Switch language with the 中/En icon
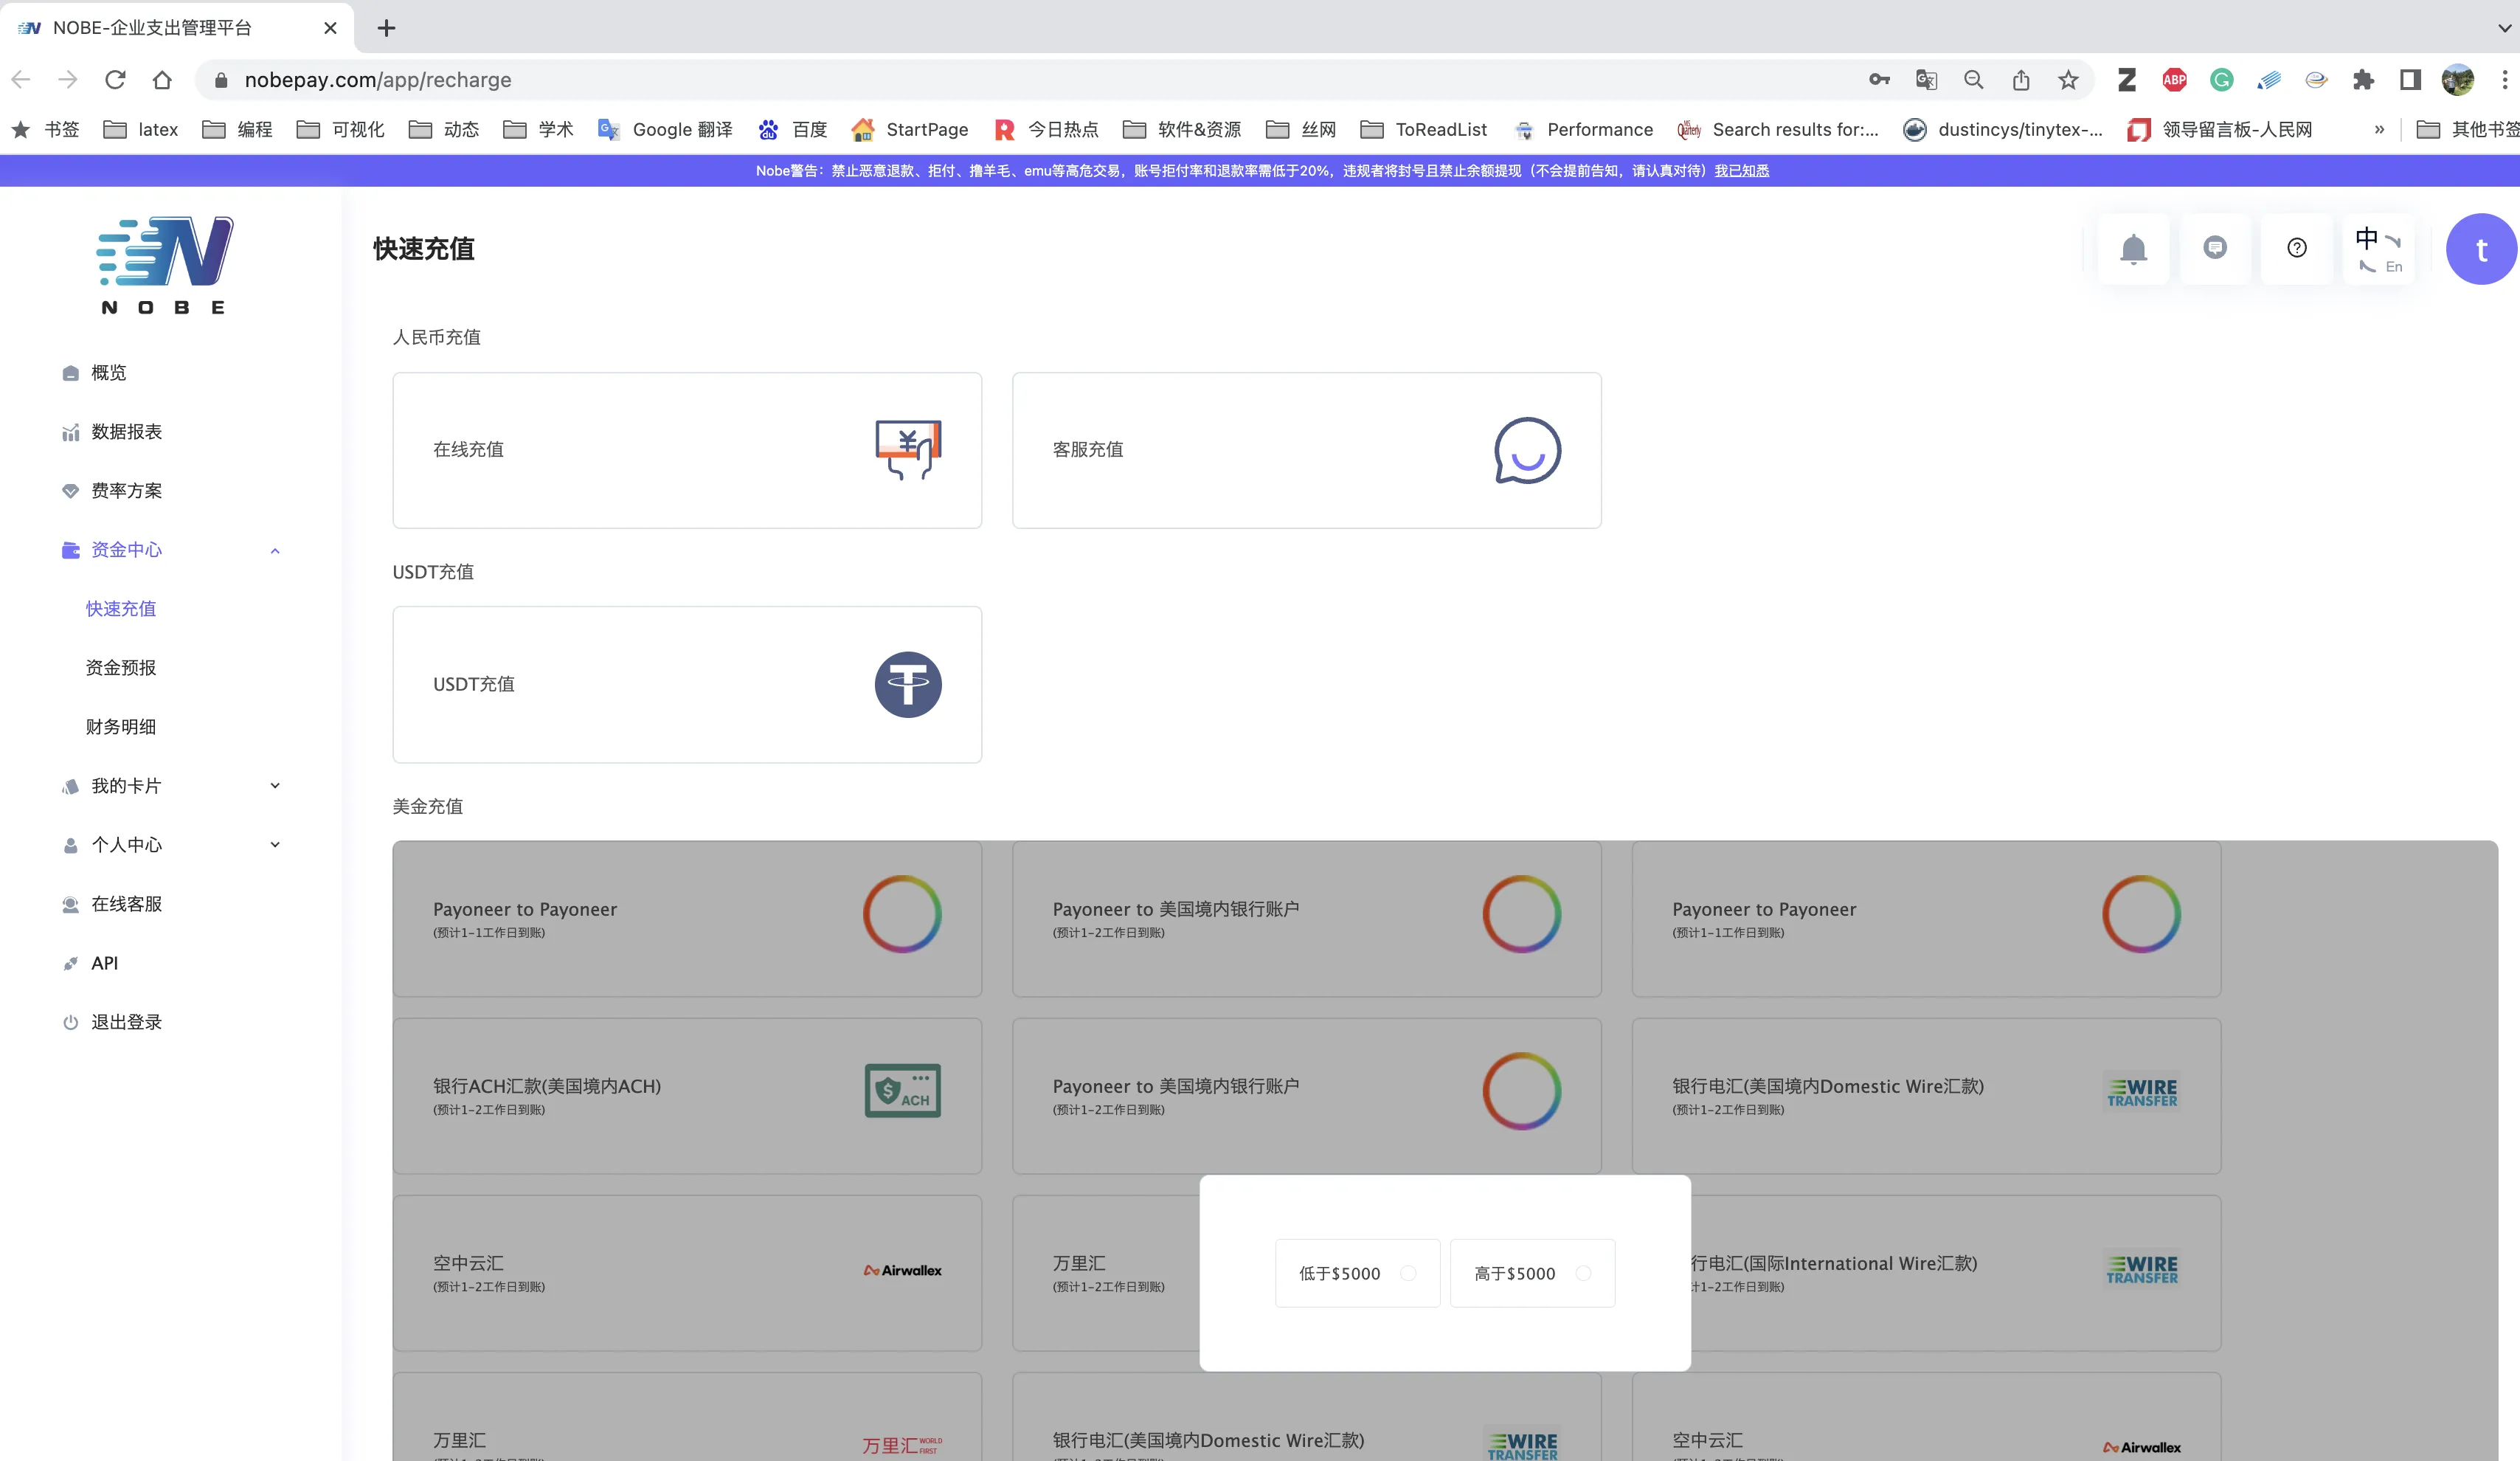Image resolution: width=2520 pixels, height=1461 pixels. pos(2378,250)
